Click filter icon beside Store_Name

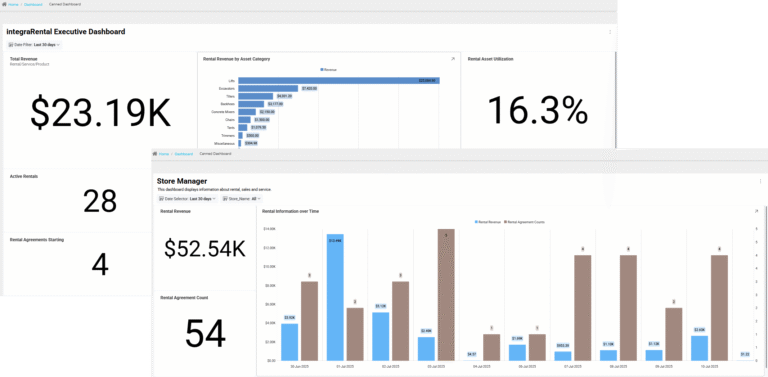(x=225, y=199)
